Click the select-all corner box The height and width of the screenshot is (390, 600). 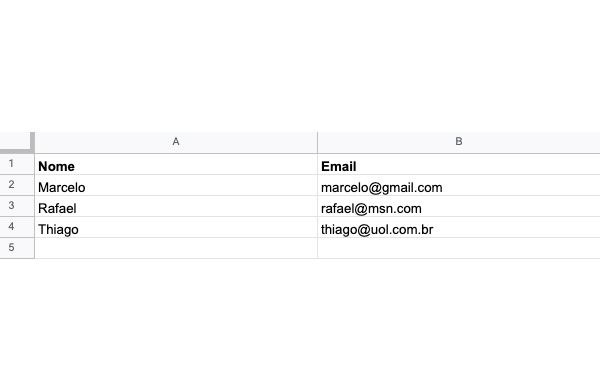click(x=17, y=142)
